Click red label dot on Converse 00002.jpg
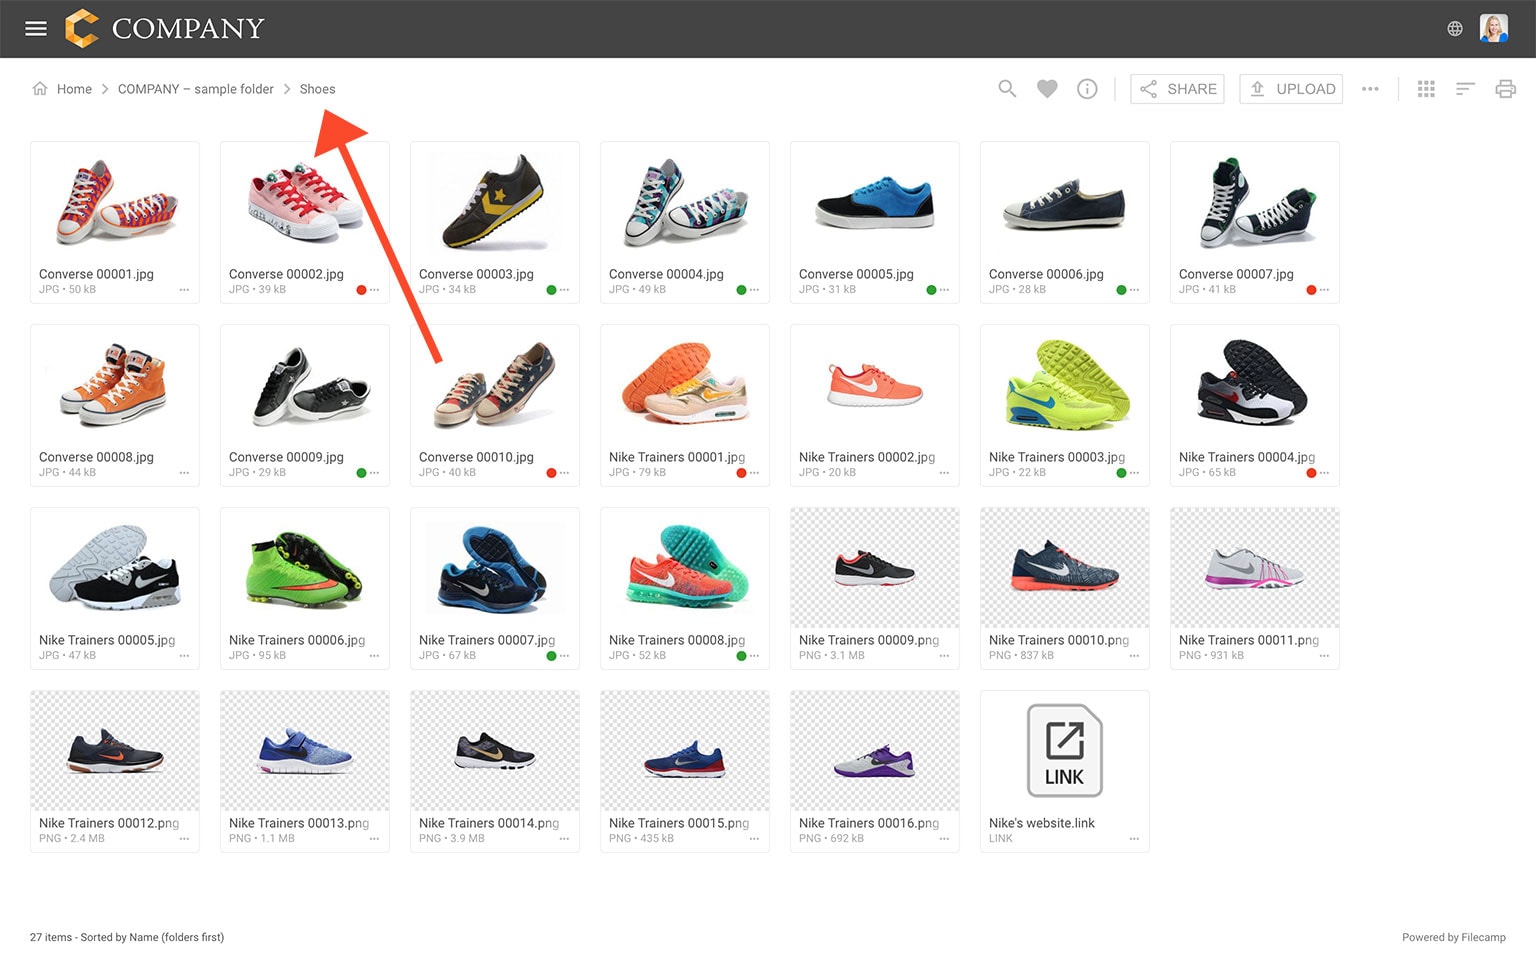 point(361,290)
